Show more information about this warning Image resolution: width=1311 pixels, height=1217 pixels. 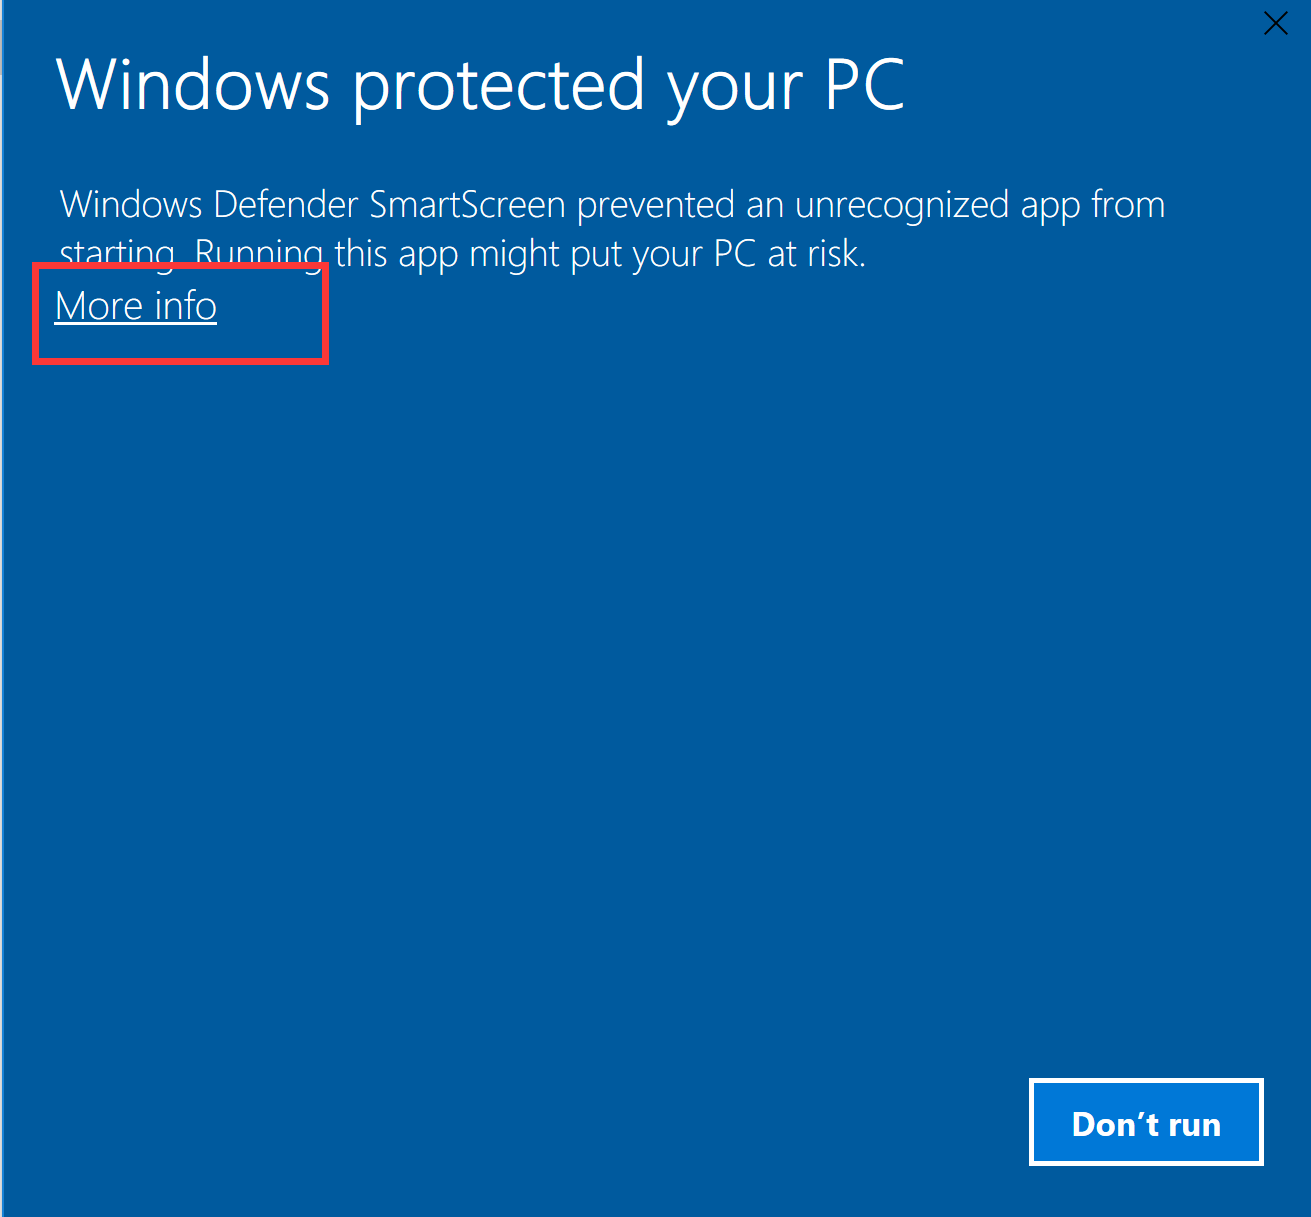(136, 306)
